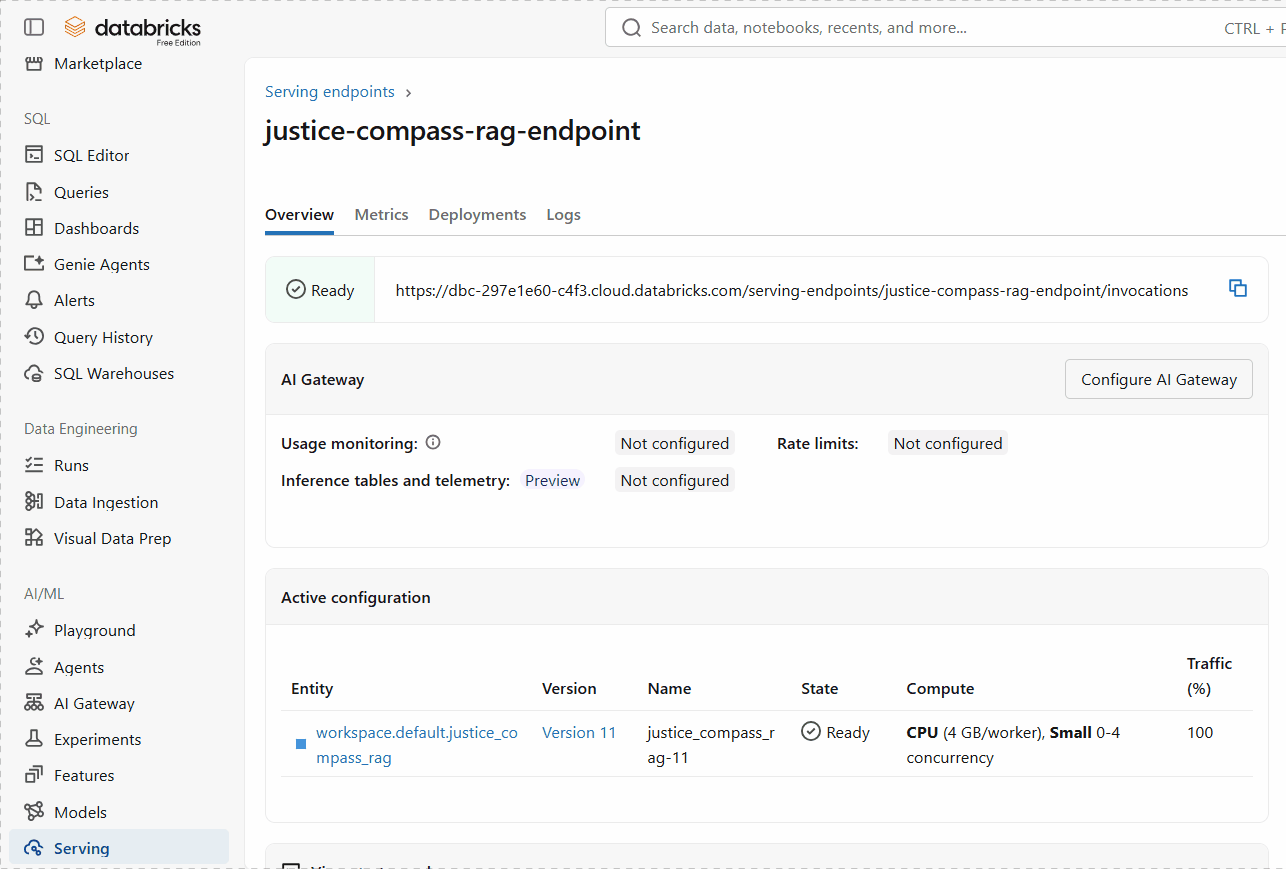Click the Compute column header
Viewport: 1286px width, 869px height.
pyautogui.click(x=940, y=689)
